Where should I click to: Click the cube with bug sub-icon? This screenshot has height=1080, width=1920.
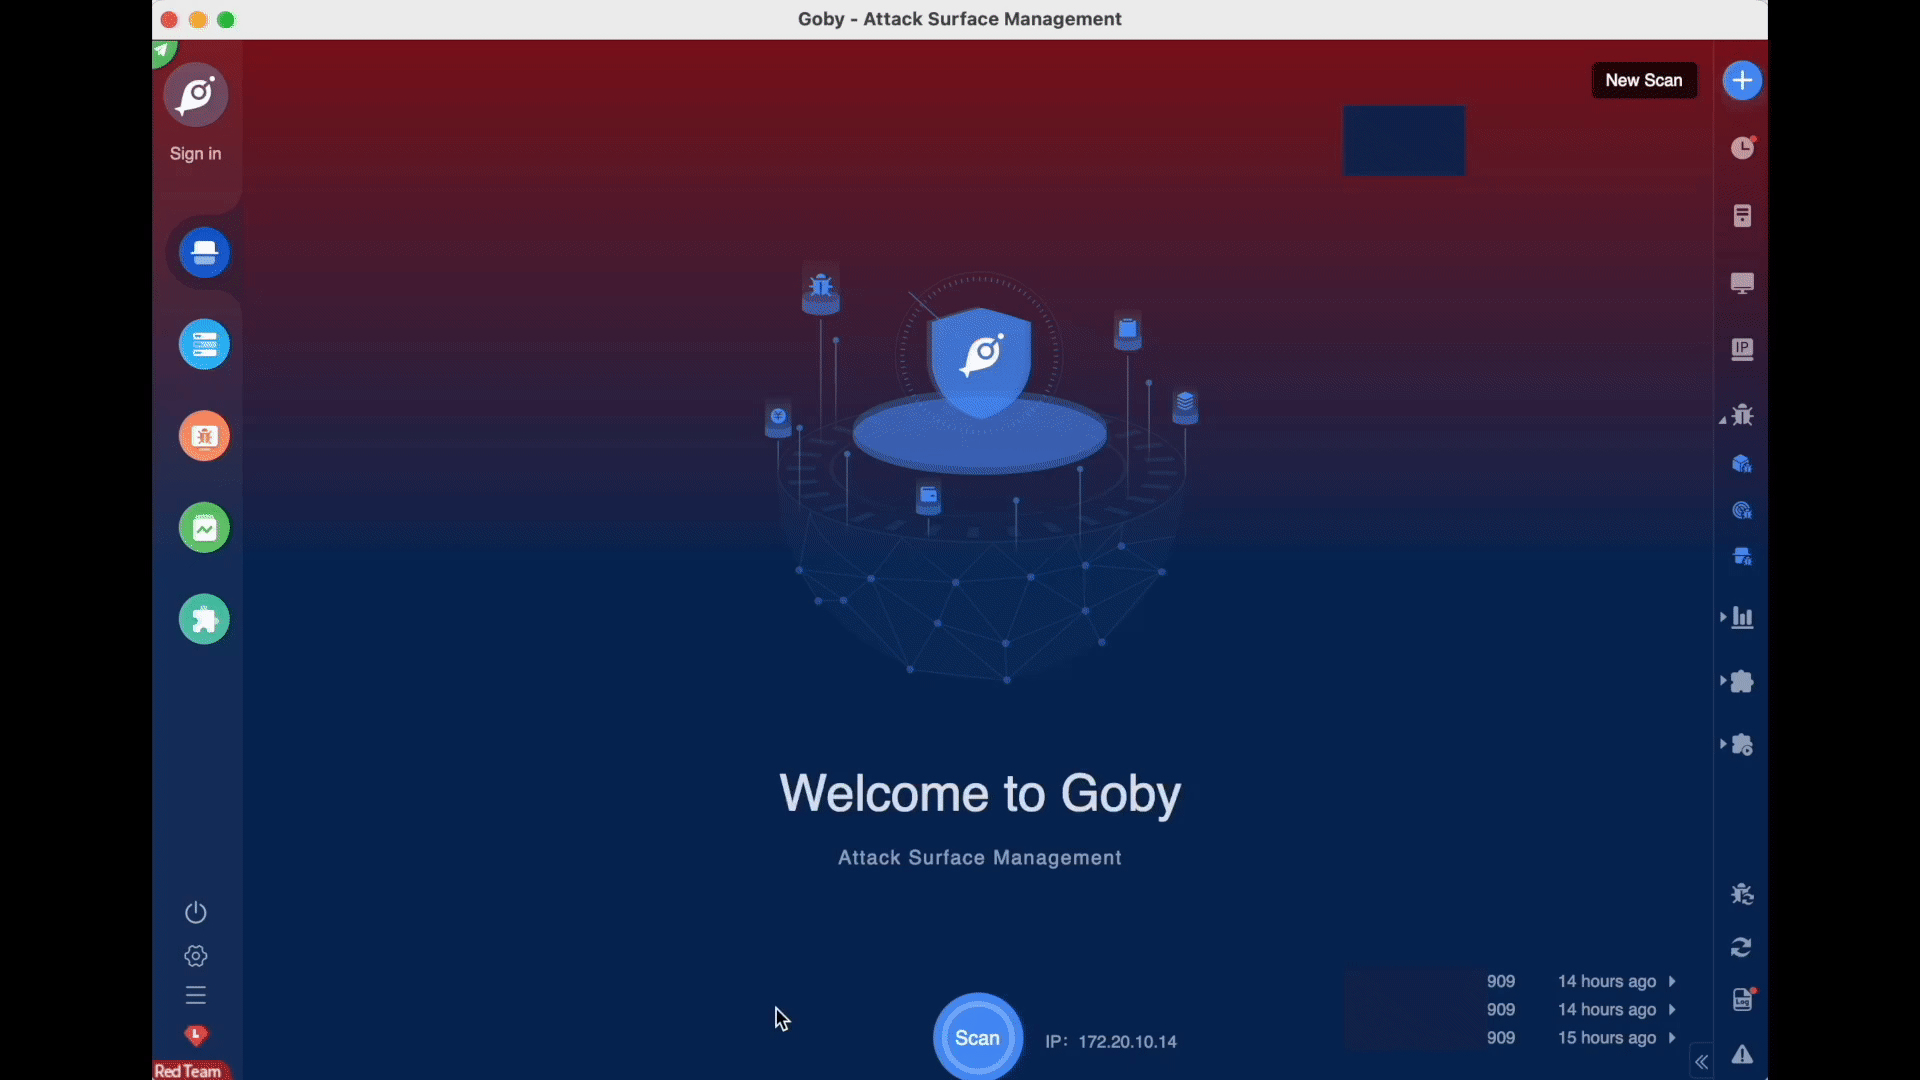1742,464
